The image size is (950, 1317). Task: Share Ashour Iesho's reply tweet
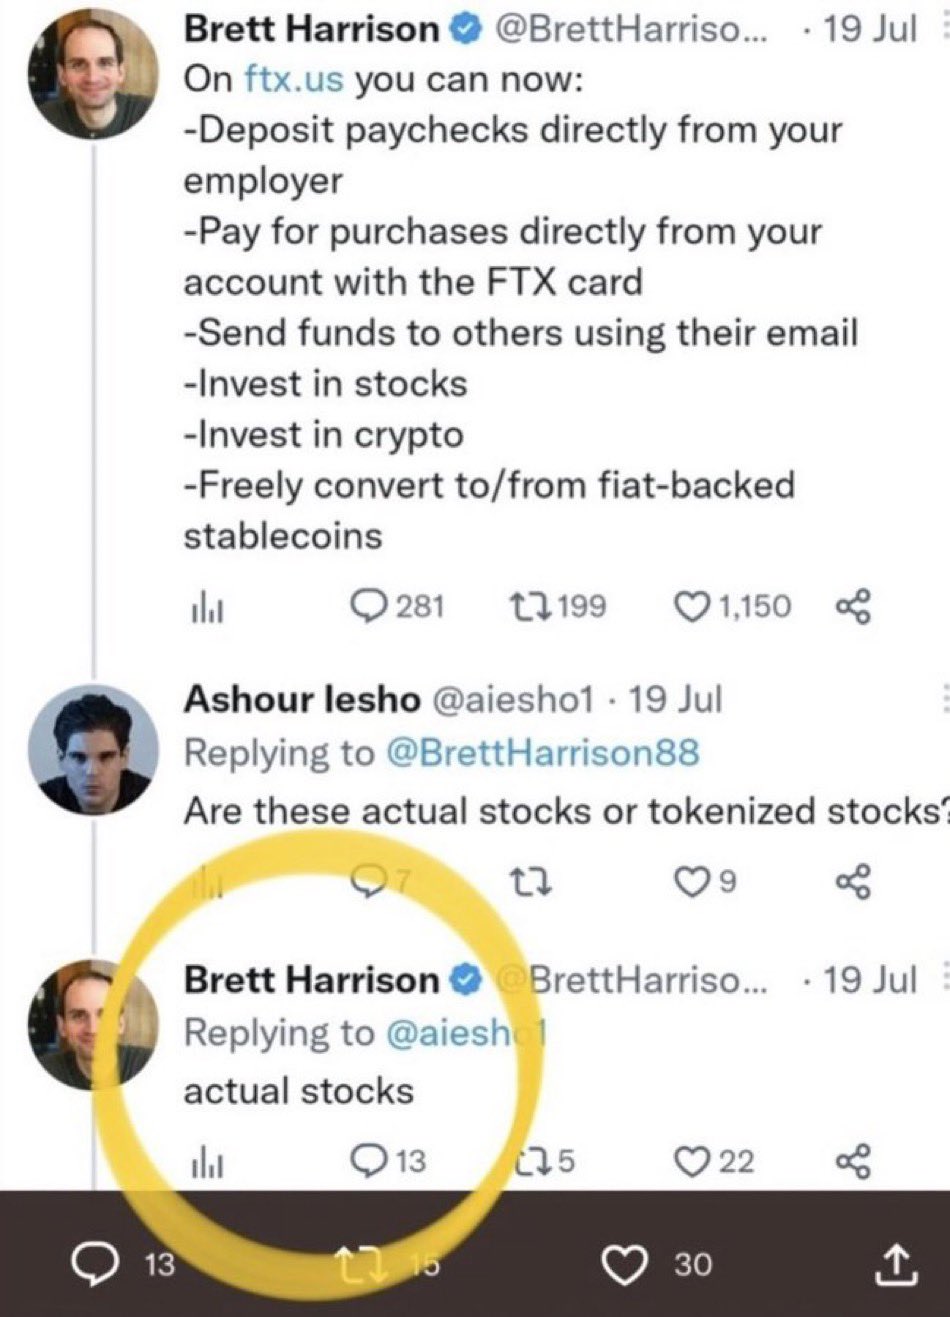pos(853,881)
